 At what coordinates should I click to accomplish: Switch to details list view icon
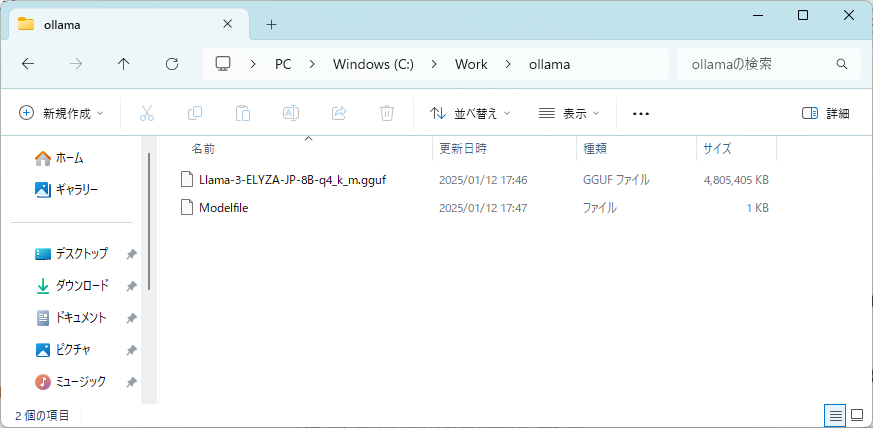tap(835, 415)
